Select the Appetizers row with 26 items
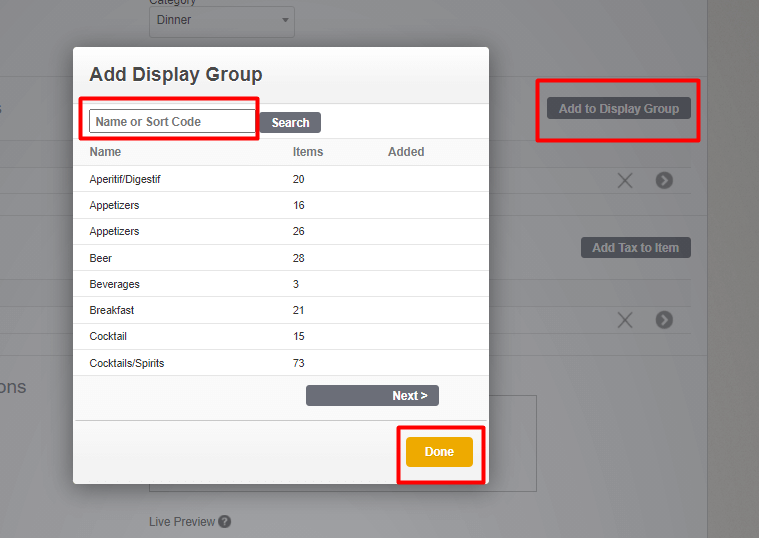Screen dimensions: 759x538 (115, 231)
